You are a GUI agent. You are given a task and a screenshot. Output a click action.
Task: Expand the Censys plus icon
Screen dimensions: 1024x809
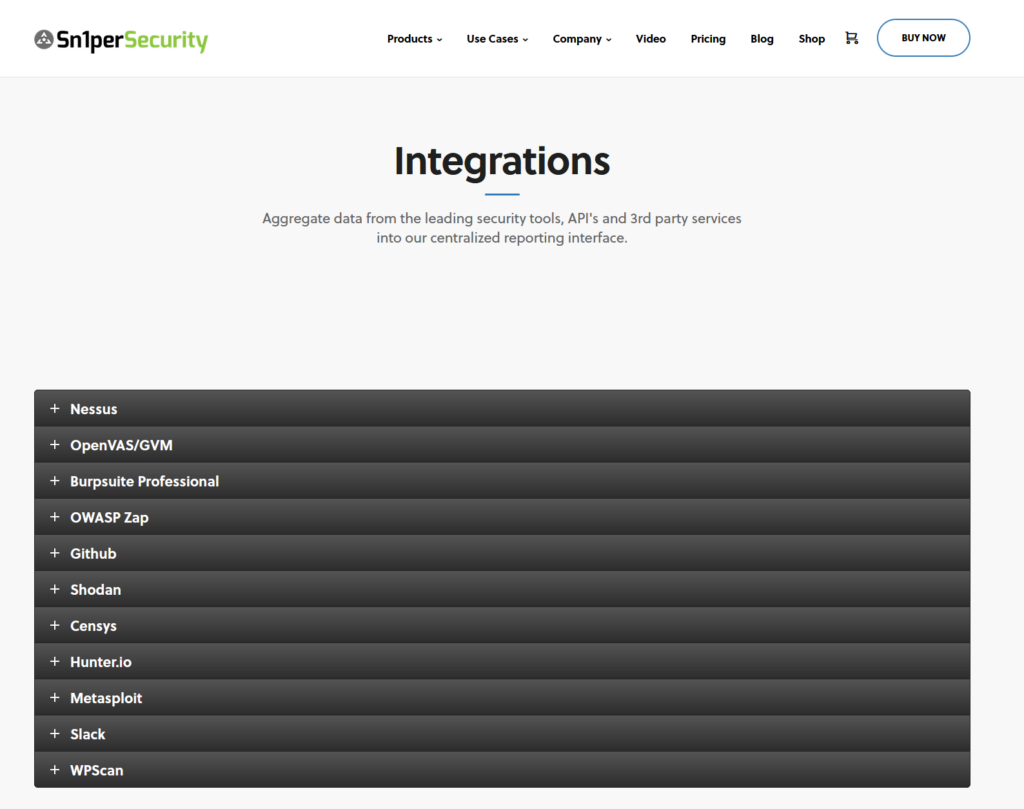[55, 626]
